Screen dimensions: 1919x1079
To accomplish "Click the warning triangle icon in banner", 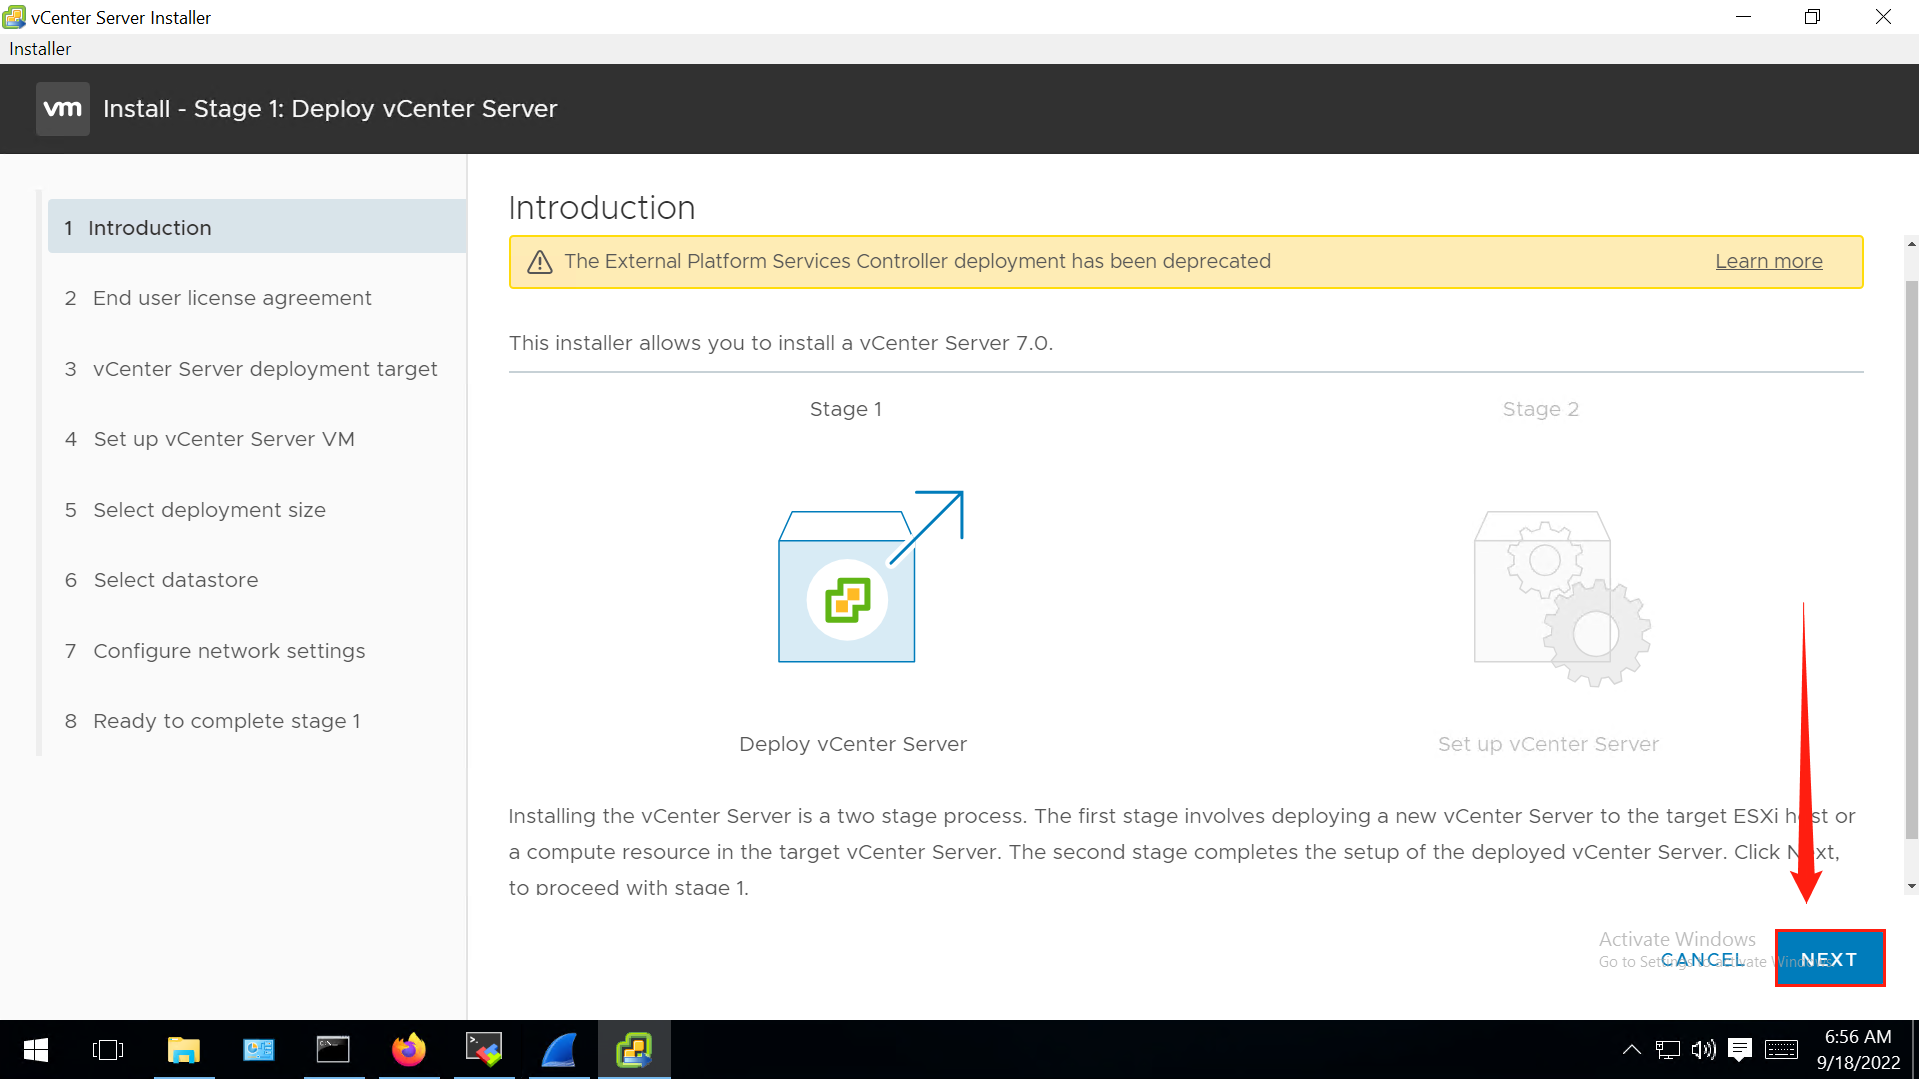I will pyautogui.click(x=540, y=262).
